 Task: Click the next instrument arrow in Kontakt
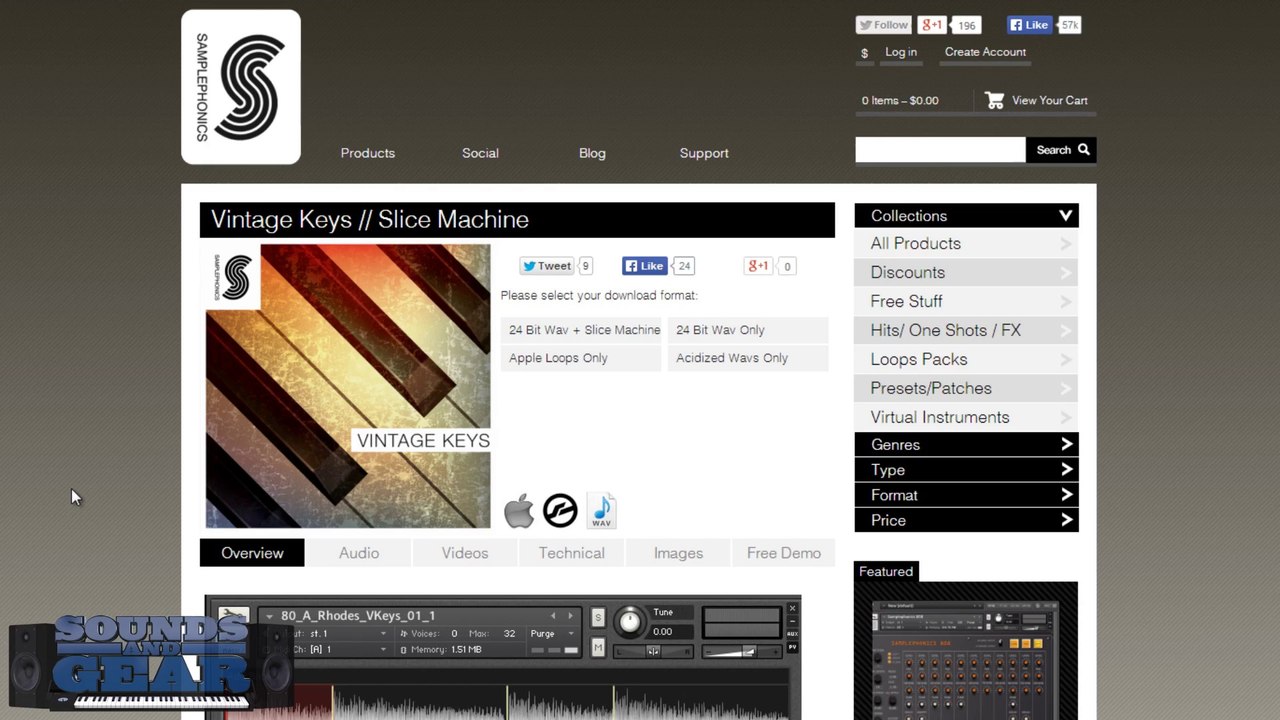click(x=571, y=616)
